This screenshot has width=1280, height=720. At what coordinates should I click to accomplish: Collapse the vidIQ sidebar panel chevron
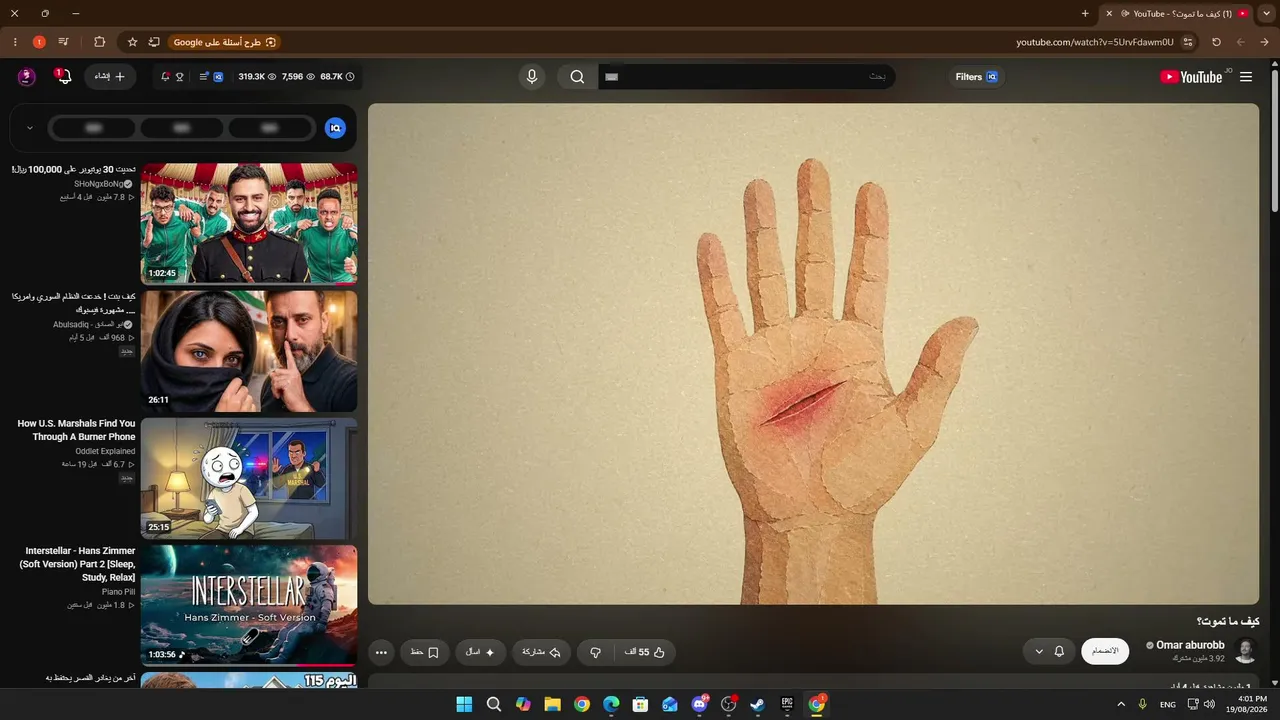point(30,128)
